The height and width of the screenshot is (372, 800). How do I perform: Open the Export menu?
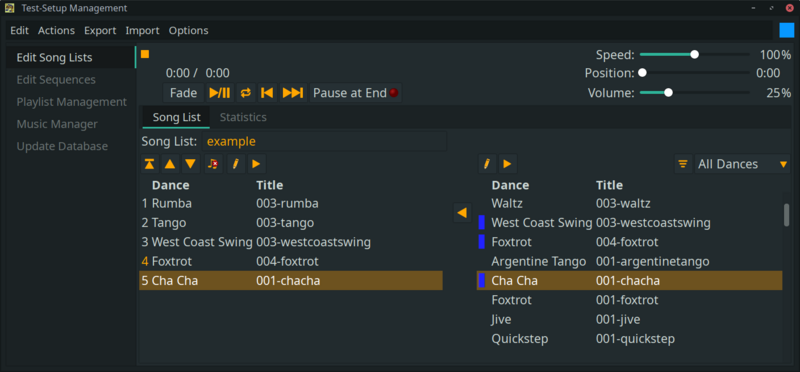coord(100,31)
